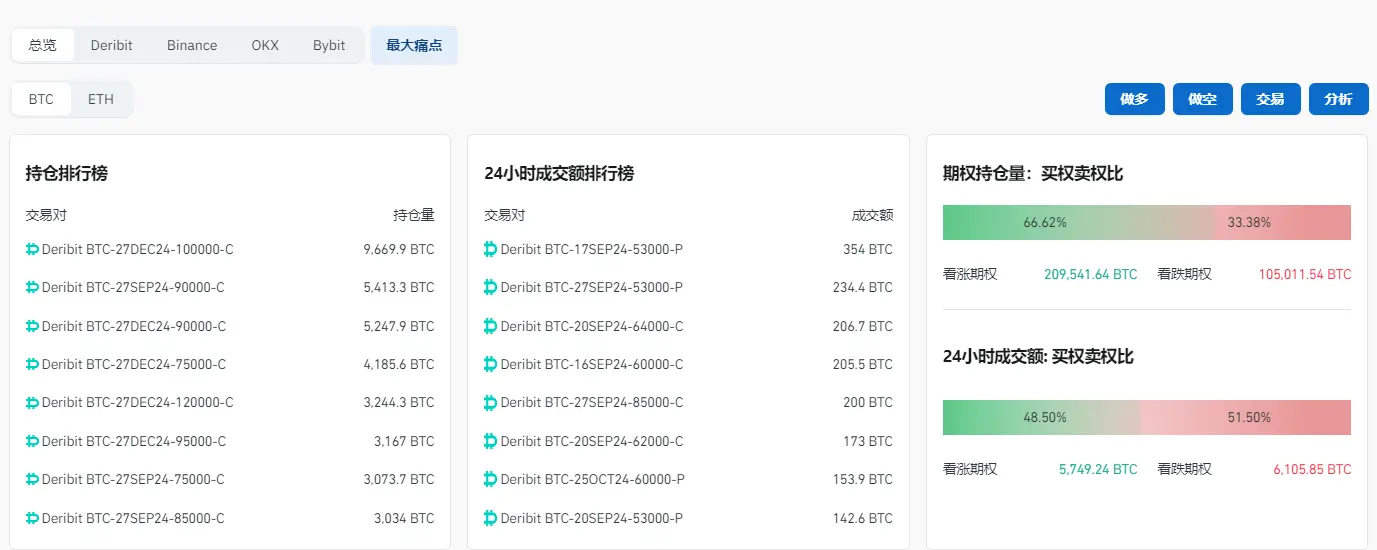
Task: Open Deribit BTC-27DEC24-95000-C pair link
Action: click(134, 441)
